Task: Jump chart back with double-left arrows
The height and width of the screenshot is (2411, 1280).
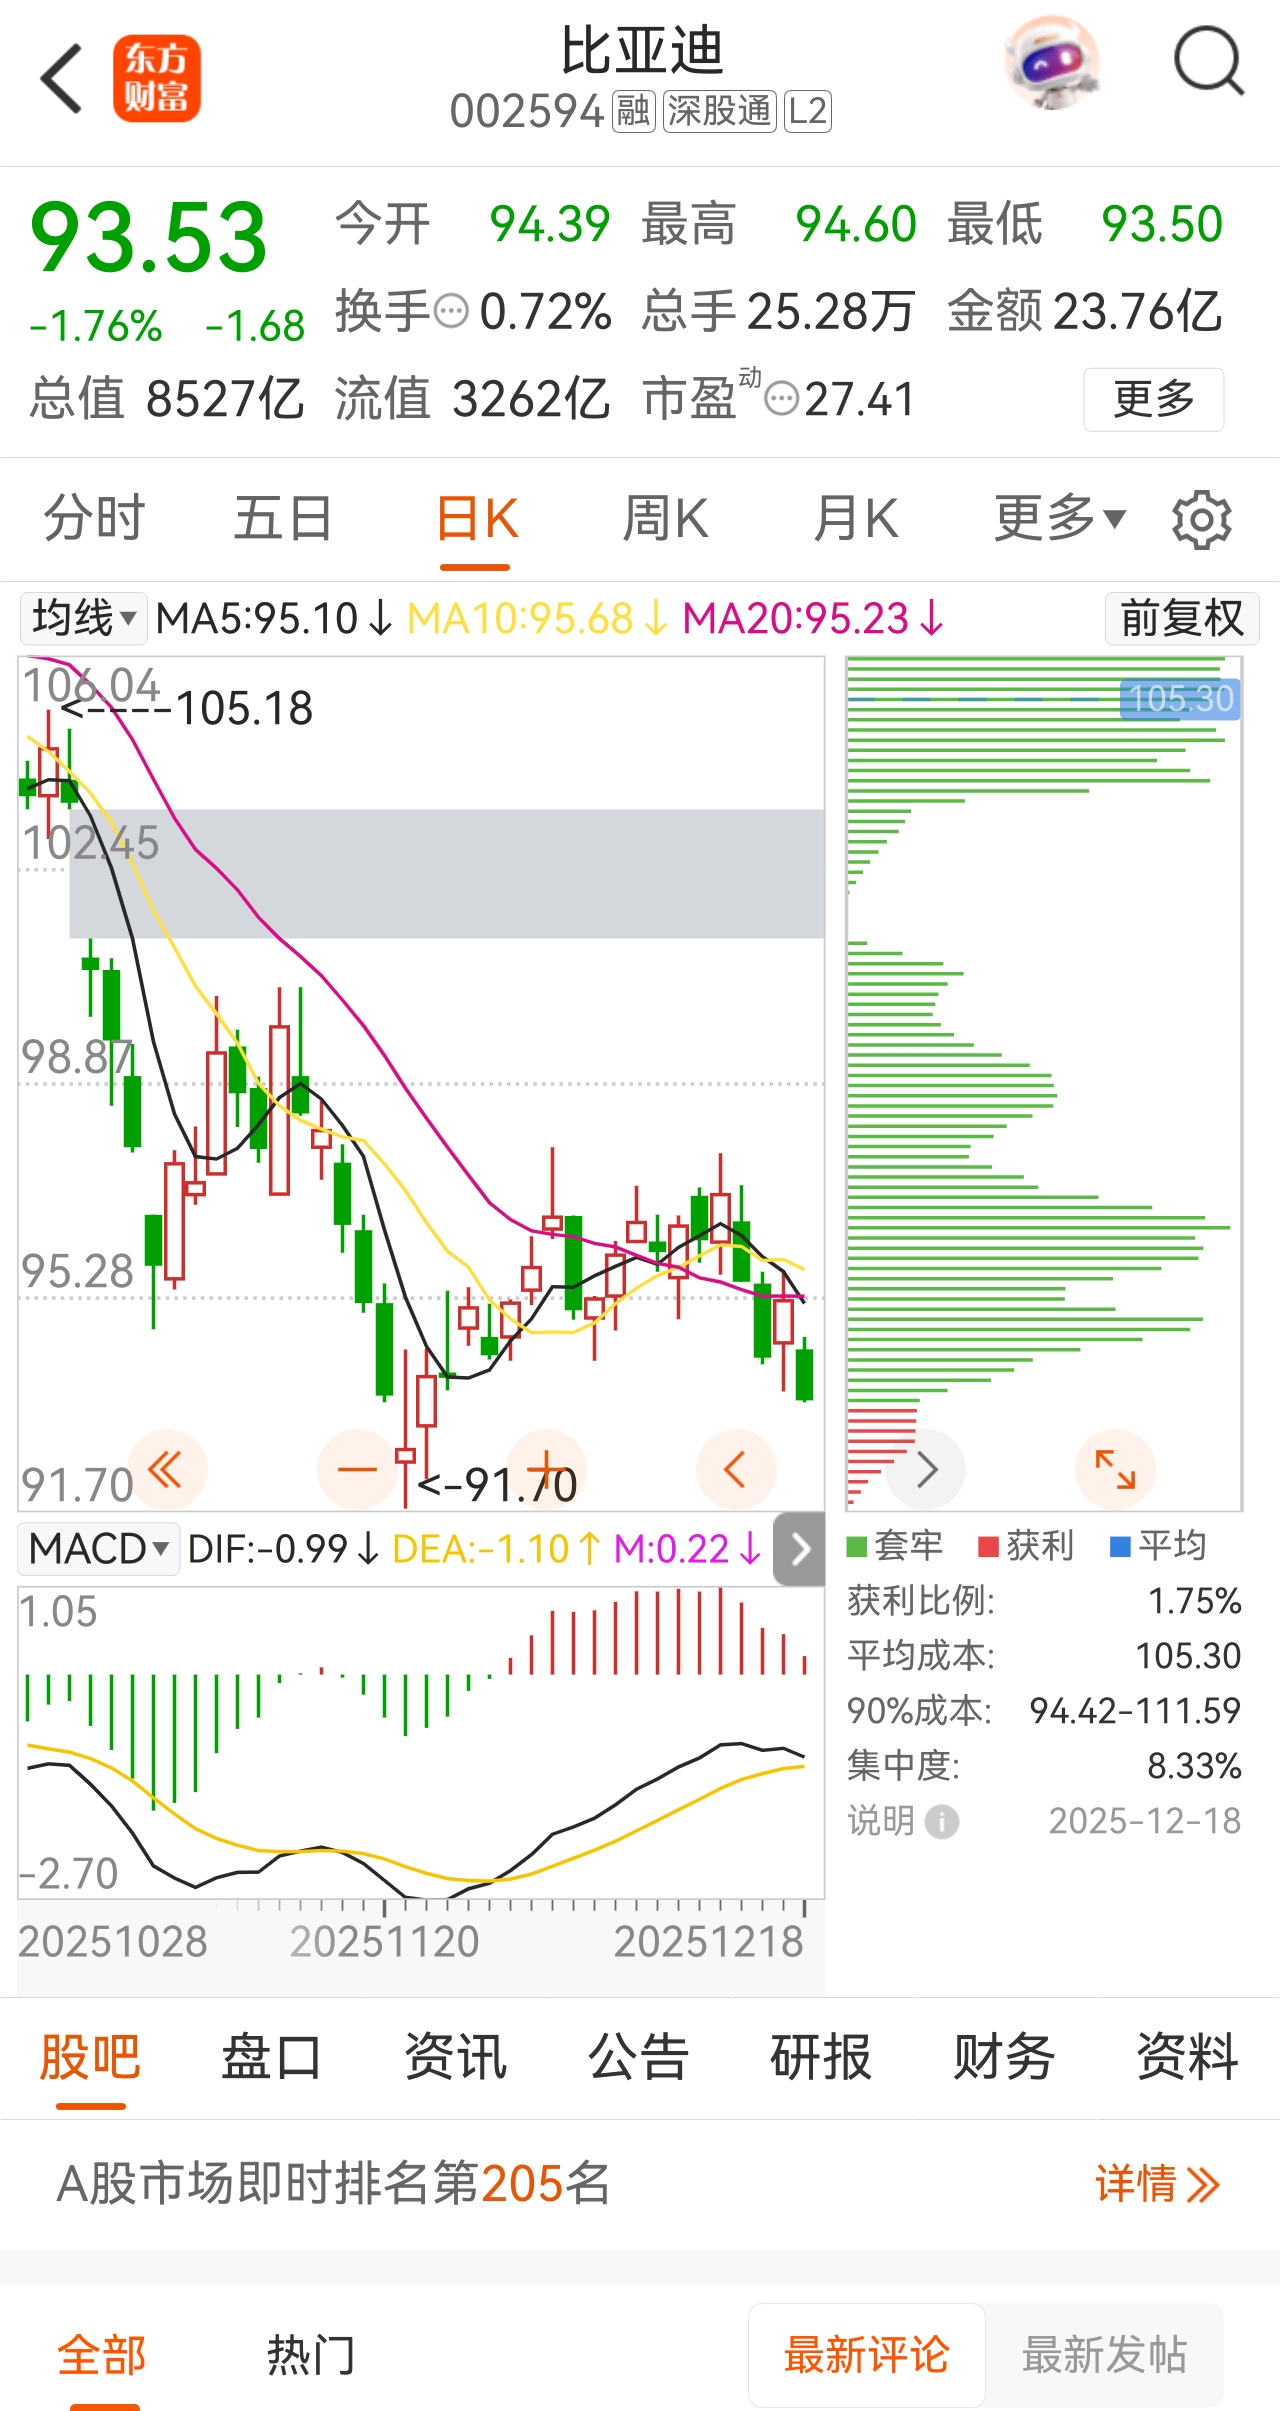Action: point(166,1470)
